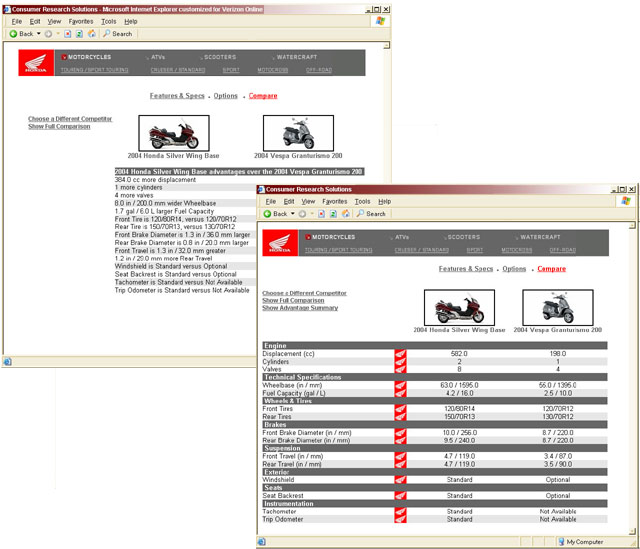
Task: Click Compare link in front window
Action: (x=551, y=269)
